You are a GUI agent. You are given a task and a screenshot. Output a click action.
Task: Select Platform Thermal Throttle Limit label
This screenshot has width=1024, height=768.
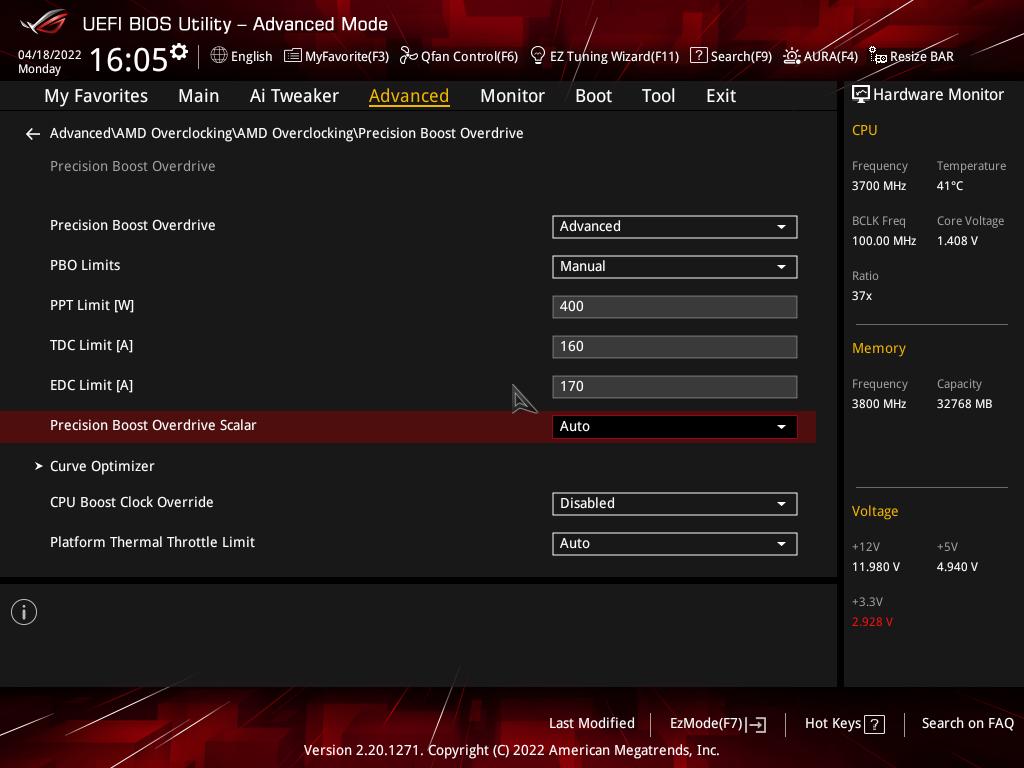point(152,542)
